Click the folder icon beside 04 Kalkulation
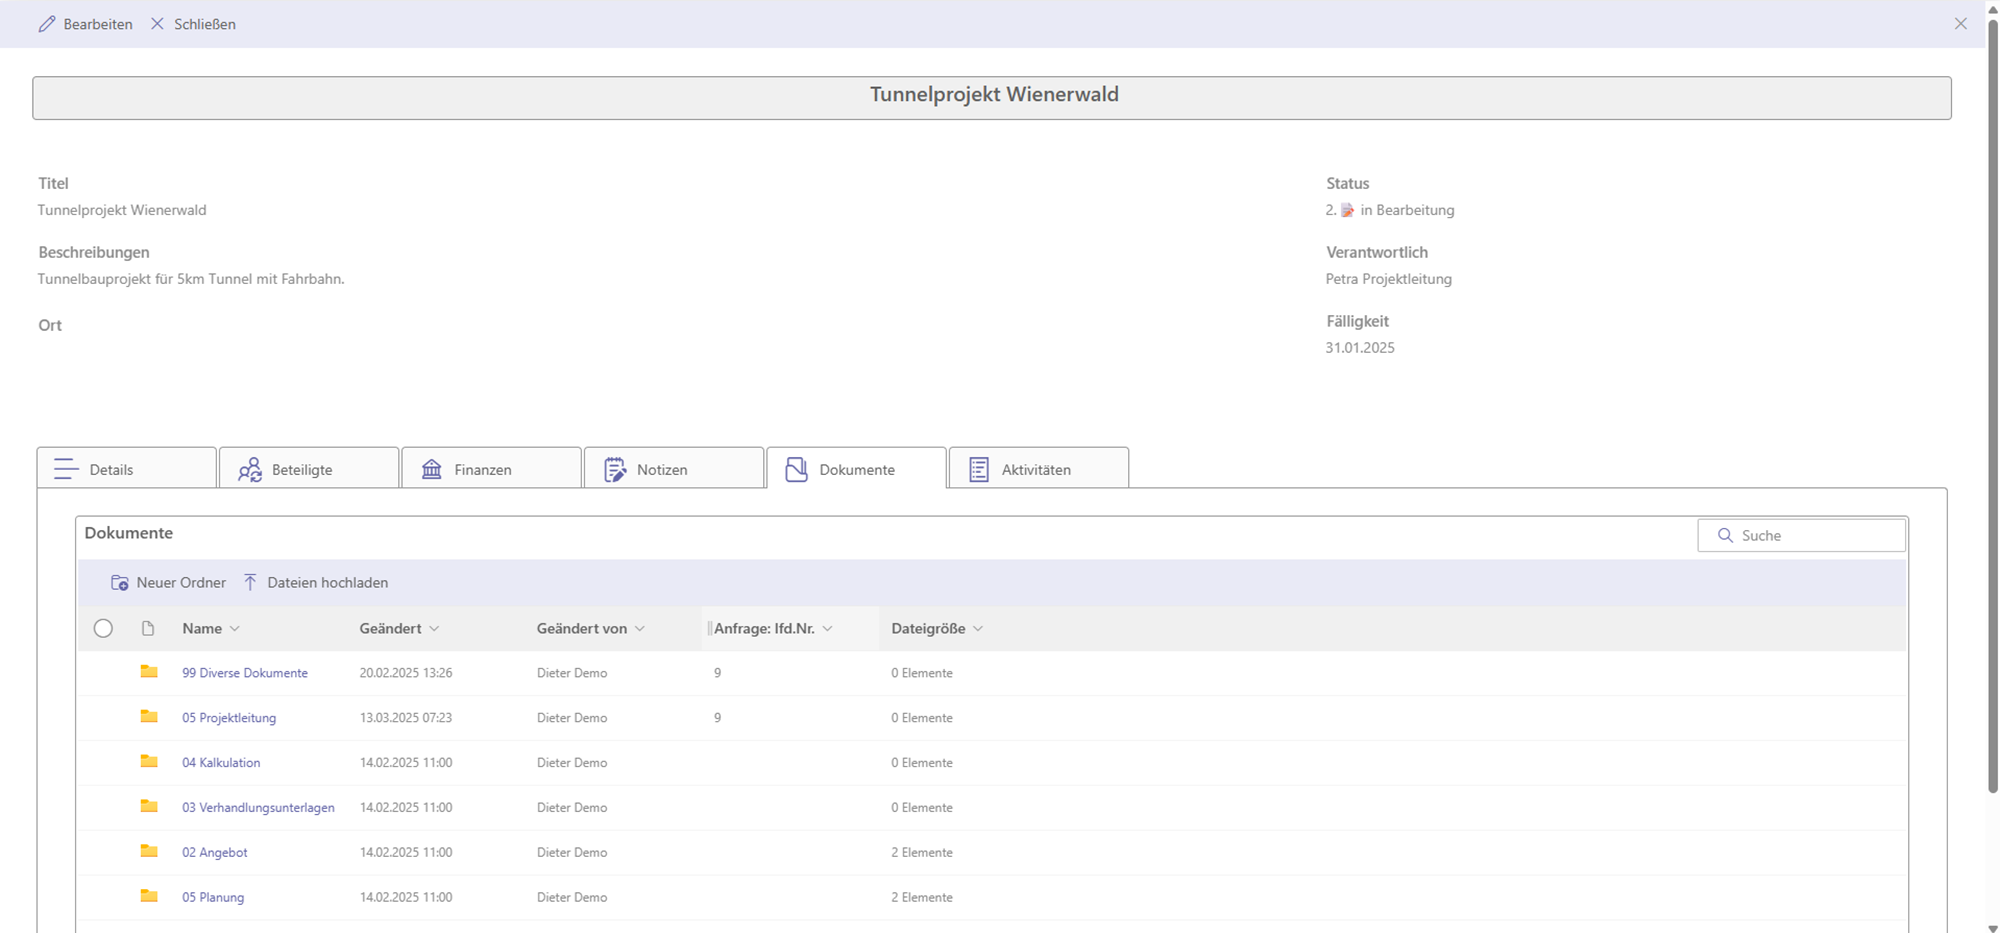 149,762
